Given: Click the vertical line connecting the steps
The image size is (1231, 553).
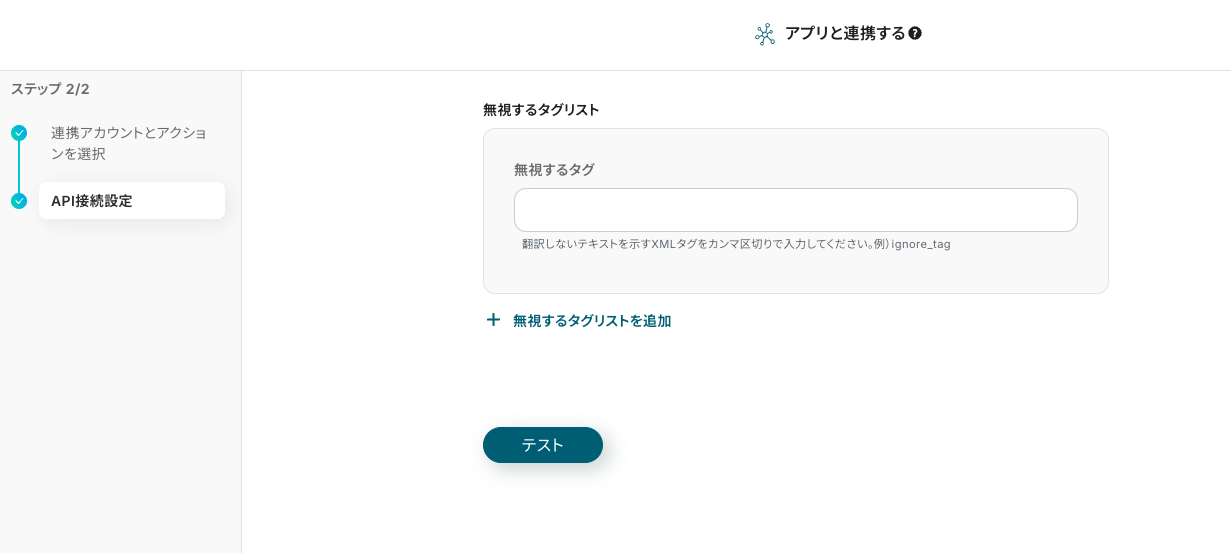Looking at the screenshot, I should tap(19, 167).
